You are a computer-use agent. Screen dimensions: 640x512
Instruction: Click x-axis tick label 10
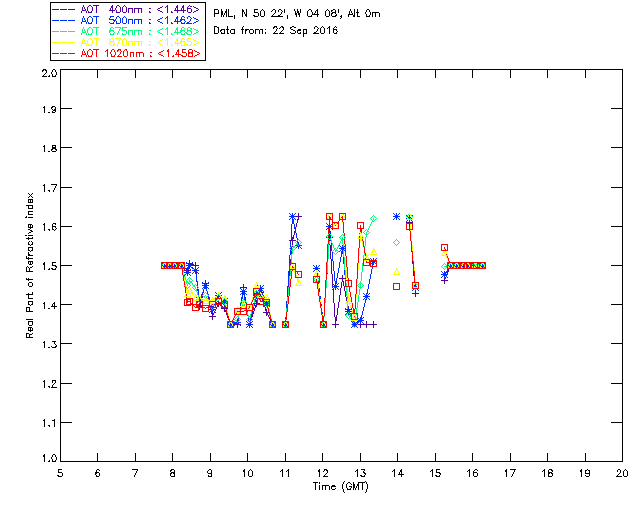(x=247, y=473)
